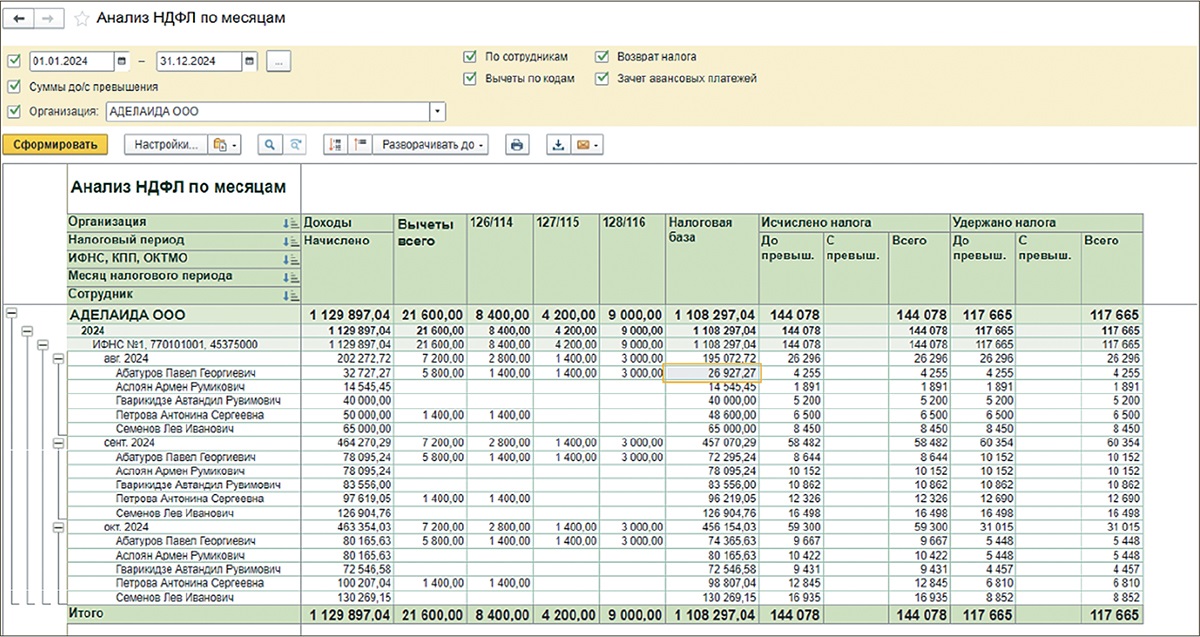
Task: Click the period selection ellipsis button
Action: [279, 62]
